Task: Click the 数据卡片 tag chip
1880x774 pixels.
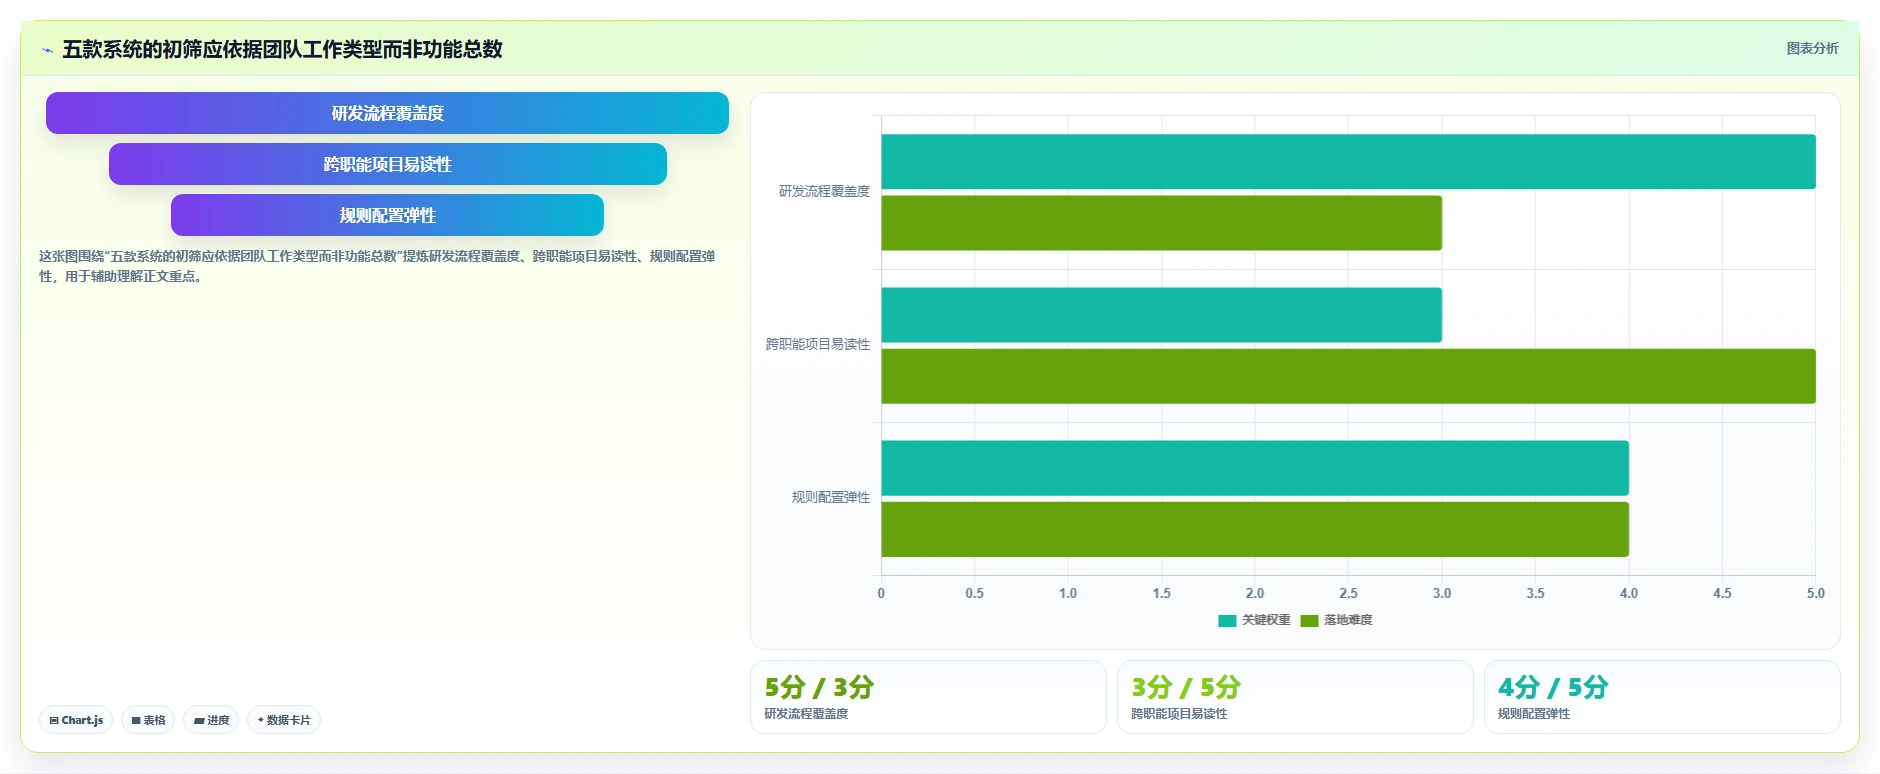Action: pyautogui.click(x=284, y=720)
